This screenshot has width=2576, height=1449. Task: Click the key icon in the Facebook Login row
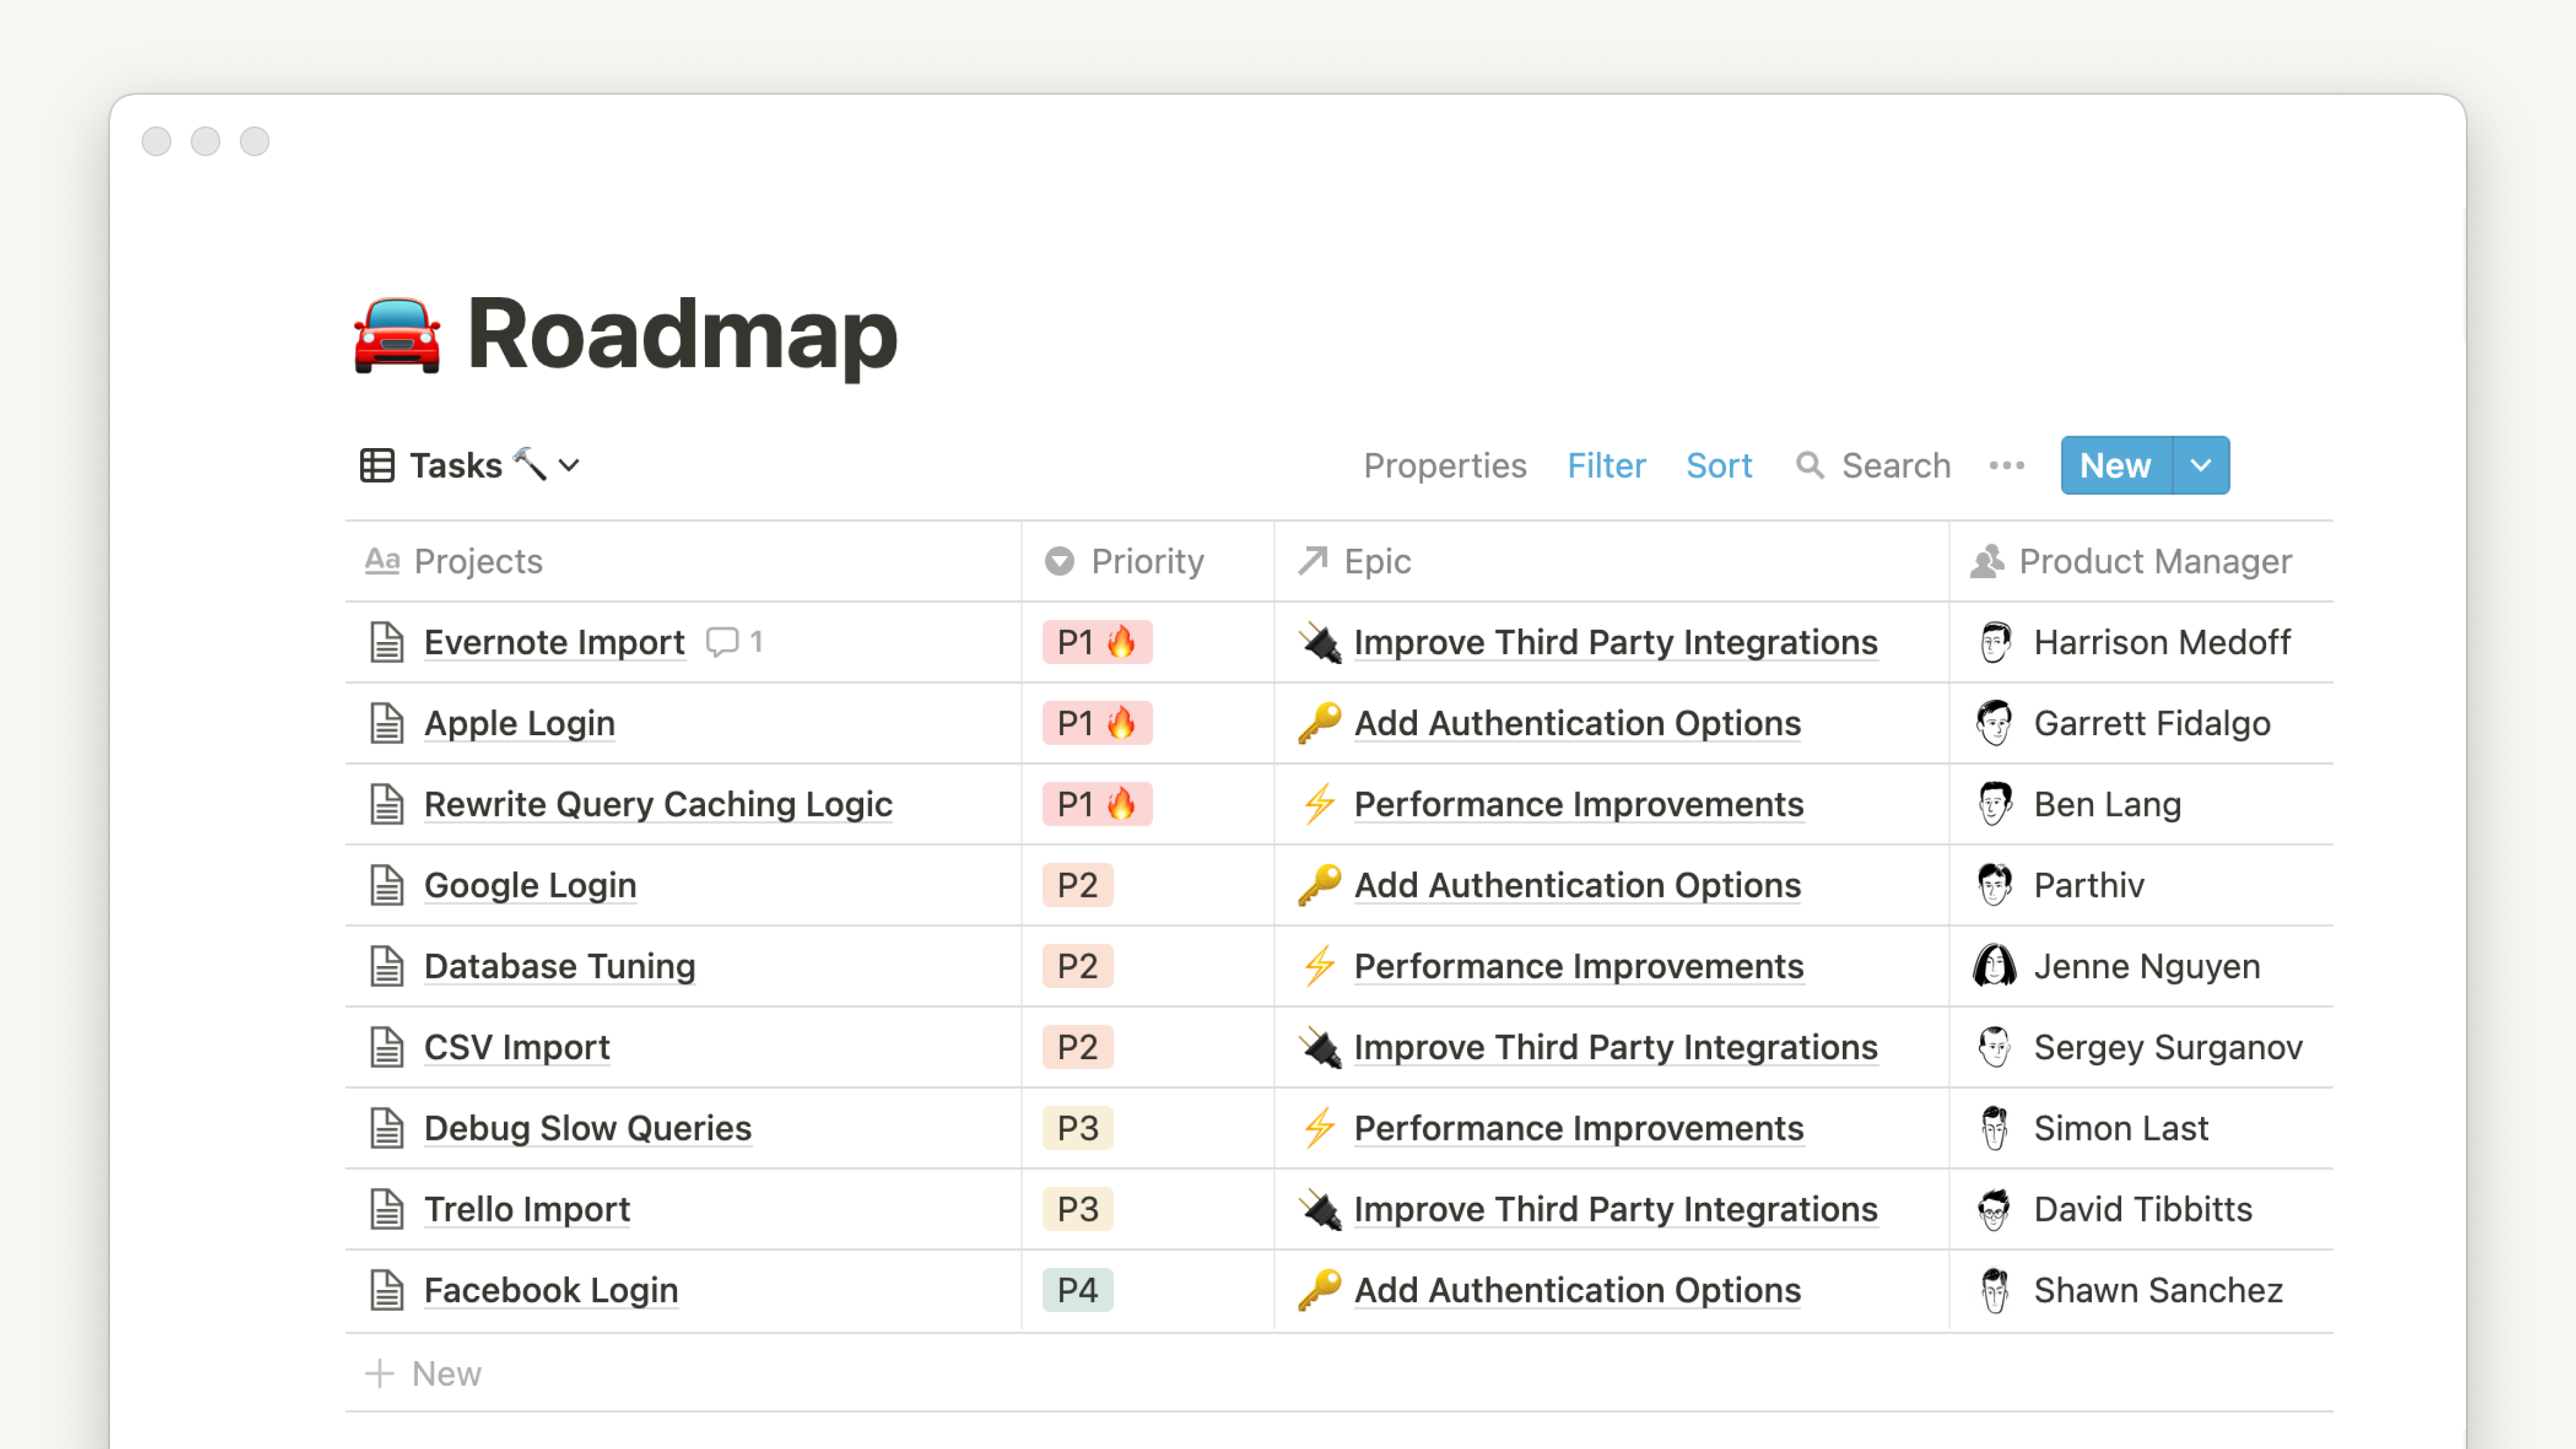[x=1320, y=1290]
